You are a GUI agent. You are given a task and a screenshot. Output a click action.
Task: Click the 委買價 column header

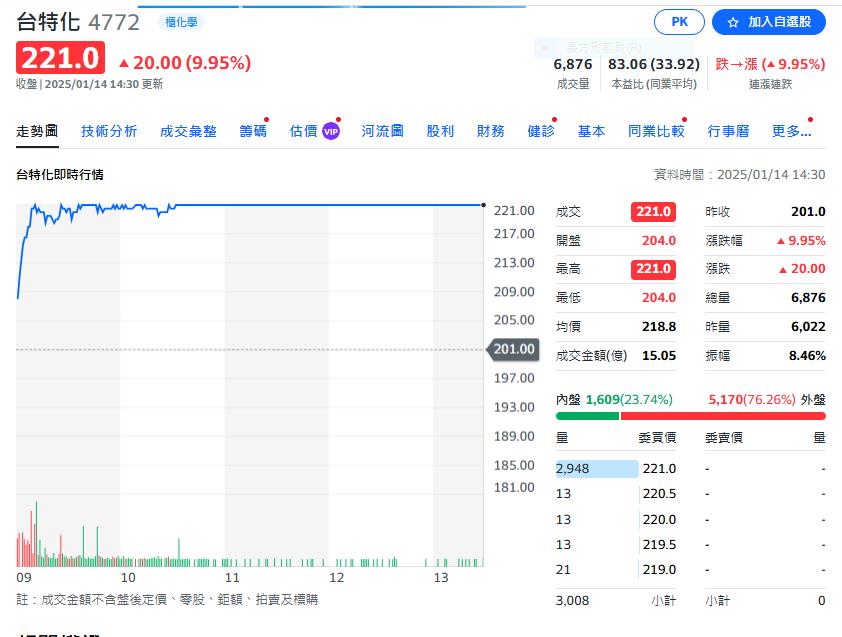tap(657, 438)
